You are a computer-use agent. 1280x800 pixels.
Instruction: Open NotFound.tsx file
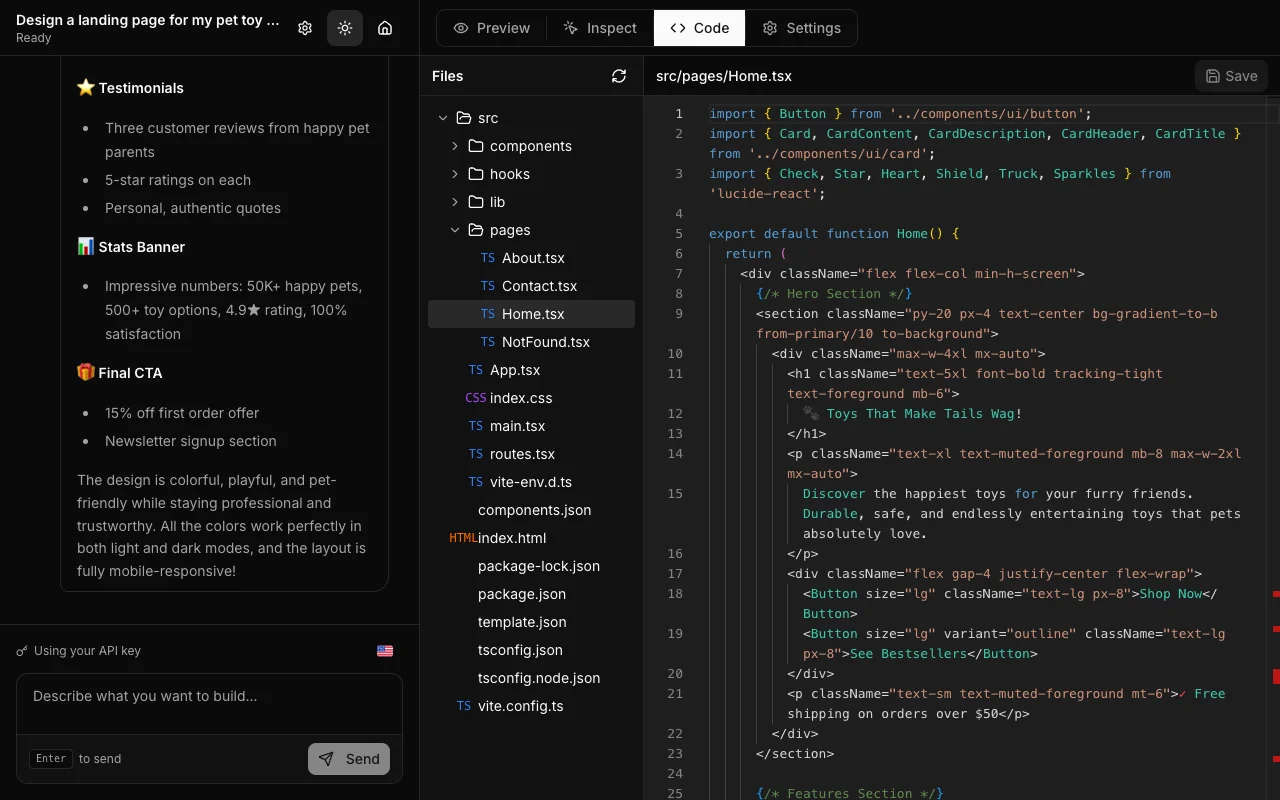(x=531, y=342)
